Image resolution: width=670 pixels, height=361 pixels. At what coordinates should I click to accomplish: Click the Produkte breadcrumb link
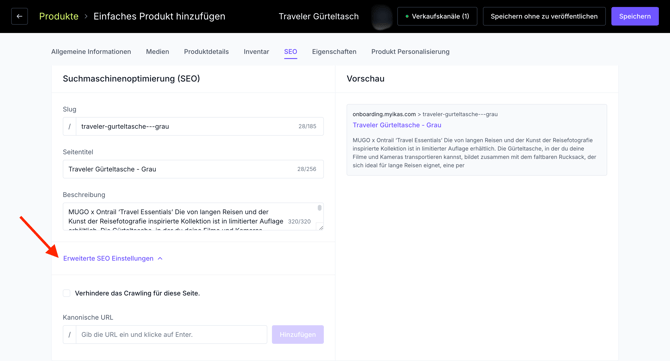(x=59, y=16)
